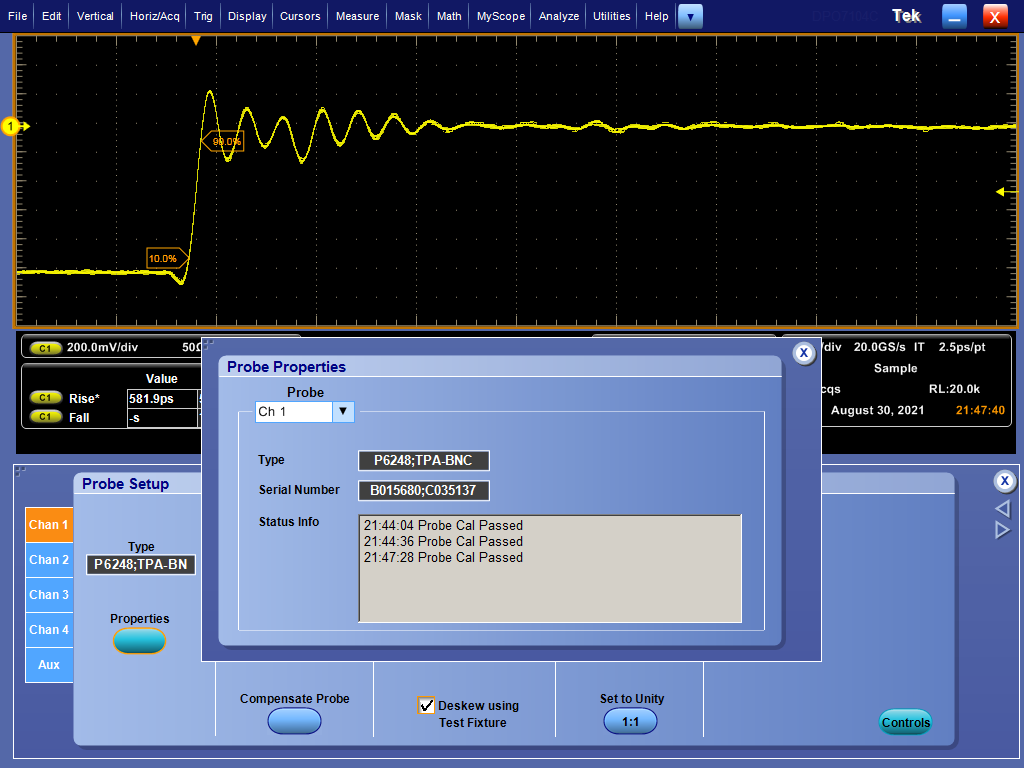The image size is (1024, 768).
Task: Open the File menu
Action: coord(18,16)
